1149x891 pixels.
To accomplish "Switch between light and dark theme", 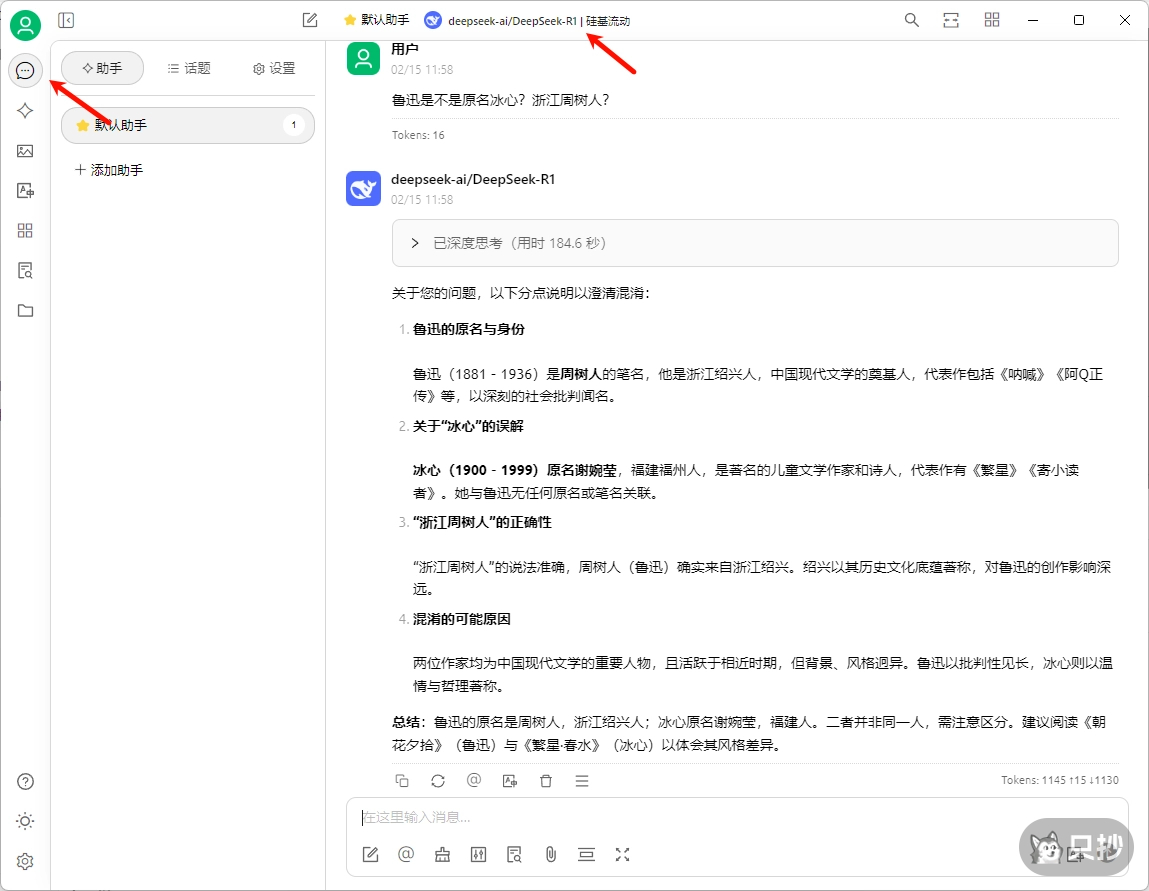I will tap(25, 820).
